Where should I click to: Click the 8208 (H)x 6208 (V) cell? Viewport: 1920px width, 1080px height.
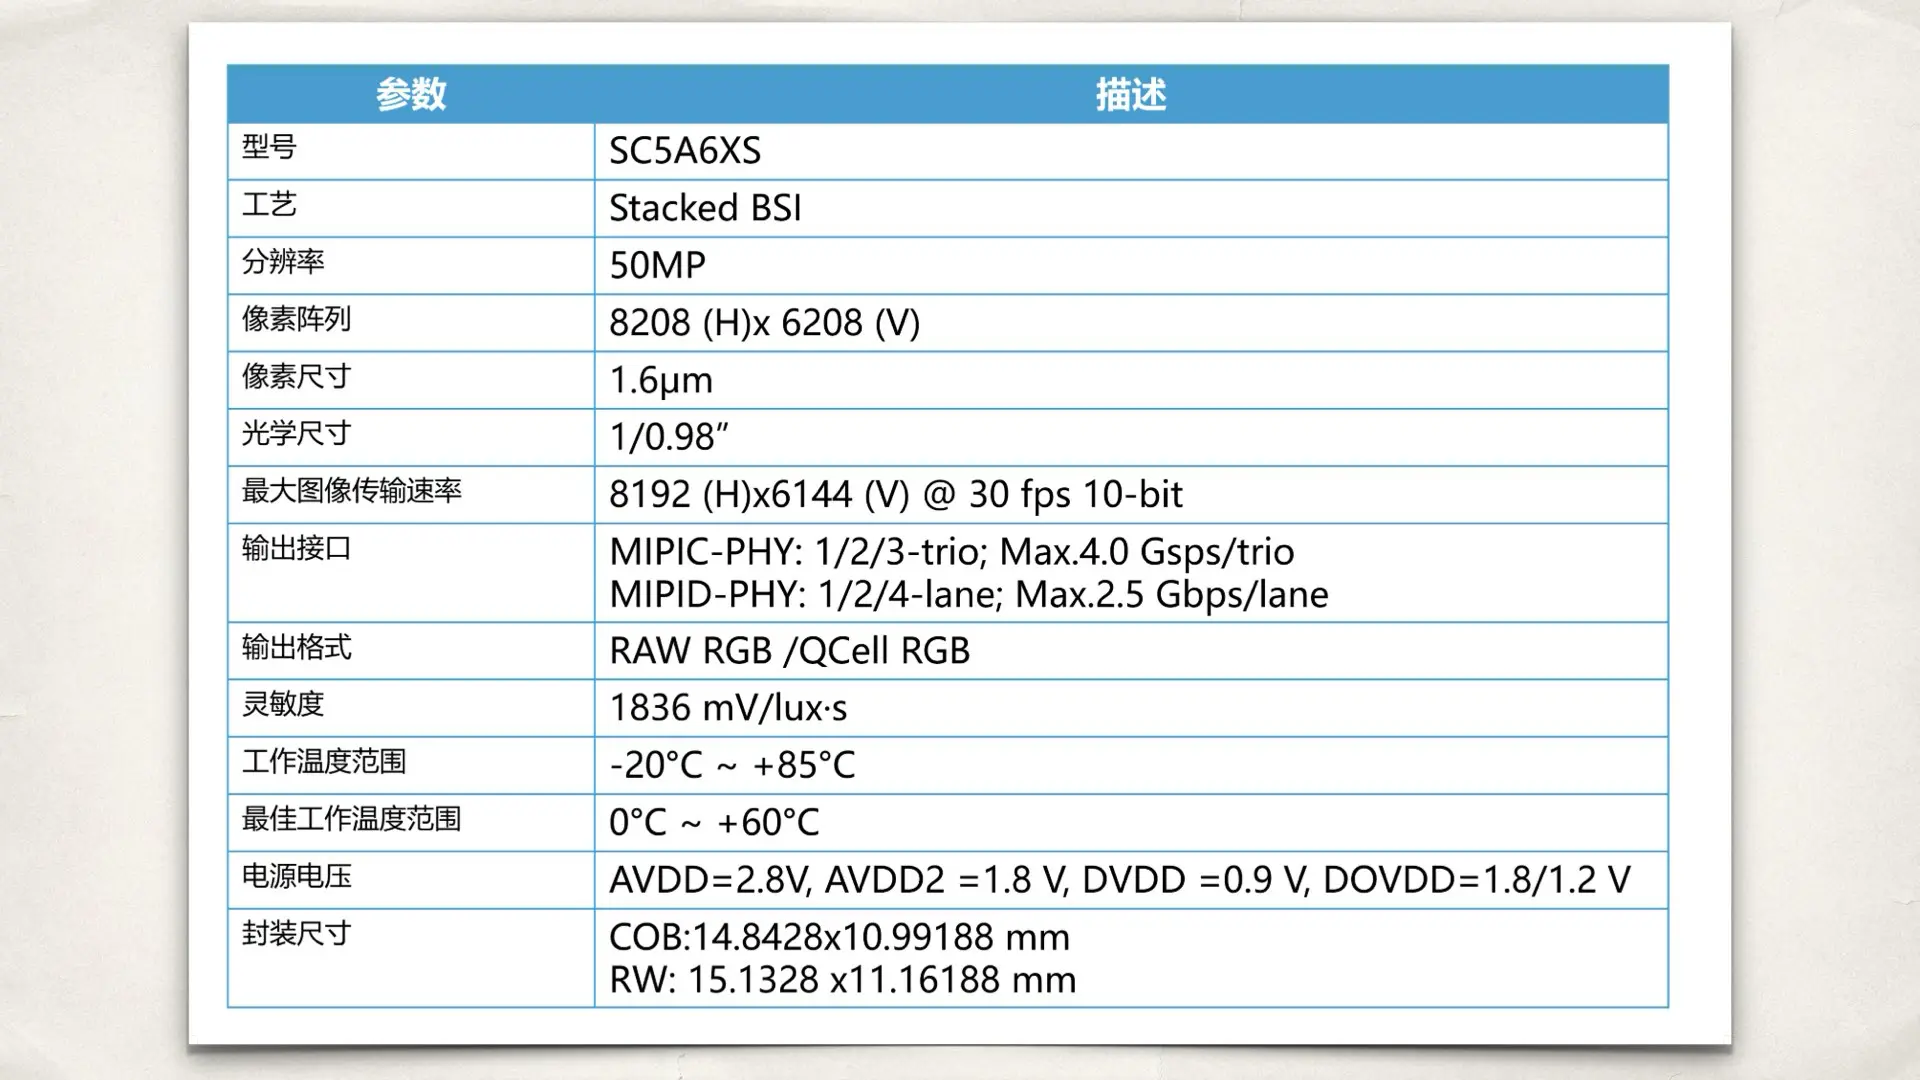click(764, 323)
